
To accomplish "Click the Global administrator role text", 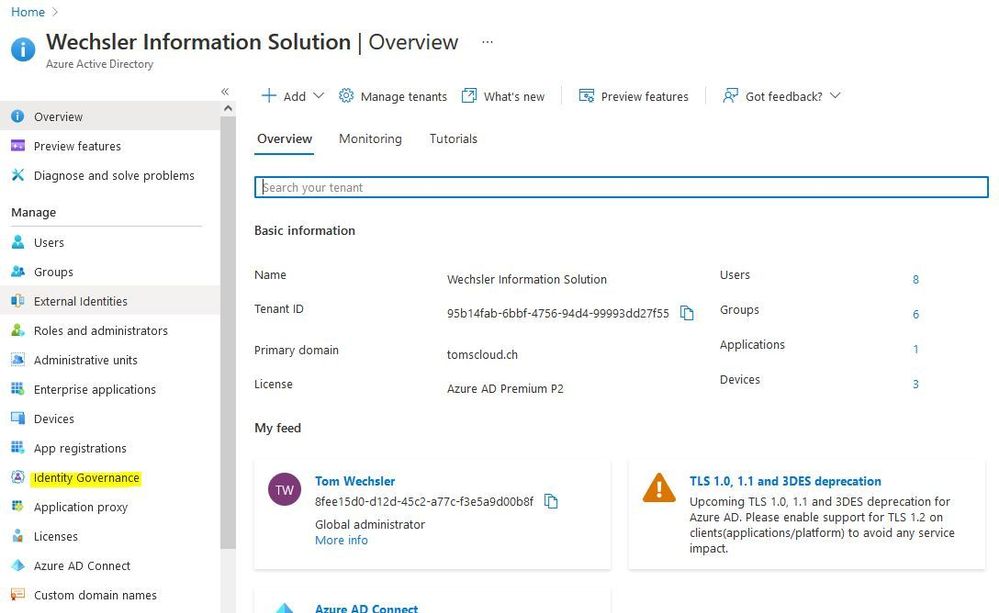I will [370, 524].
